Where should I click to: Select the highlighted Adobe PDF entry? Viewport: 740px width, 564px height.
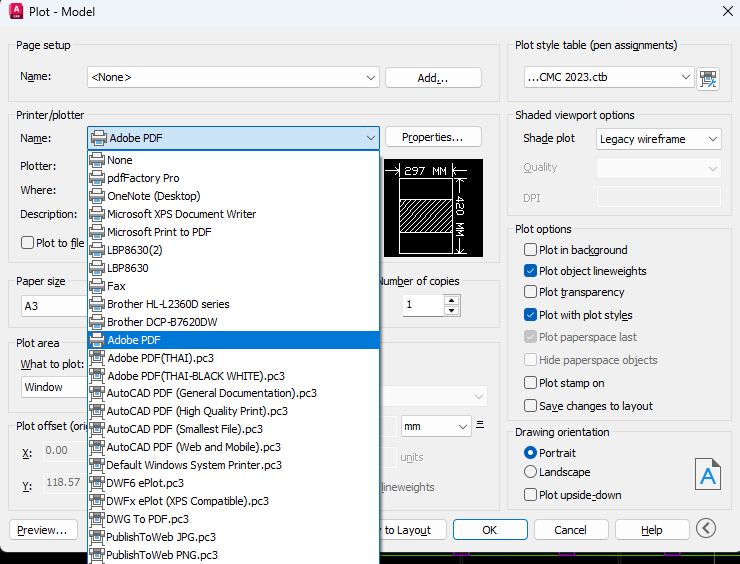pyautogui.click(x=234, y=340)
